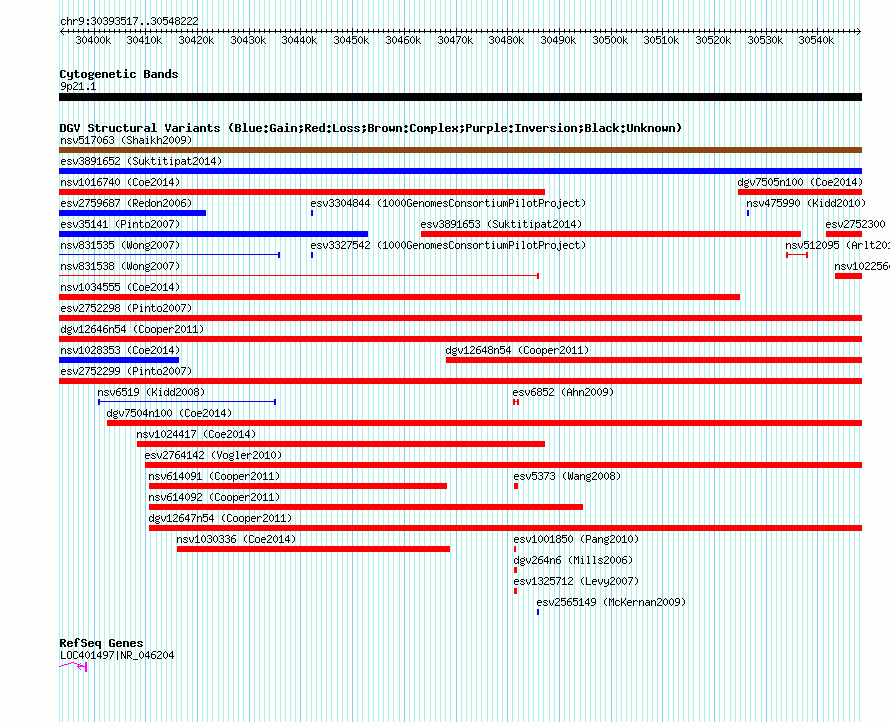Click the 30470k mark on the ruler
890x722 pixels.
455,40
